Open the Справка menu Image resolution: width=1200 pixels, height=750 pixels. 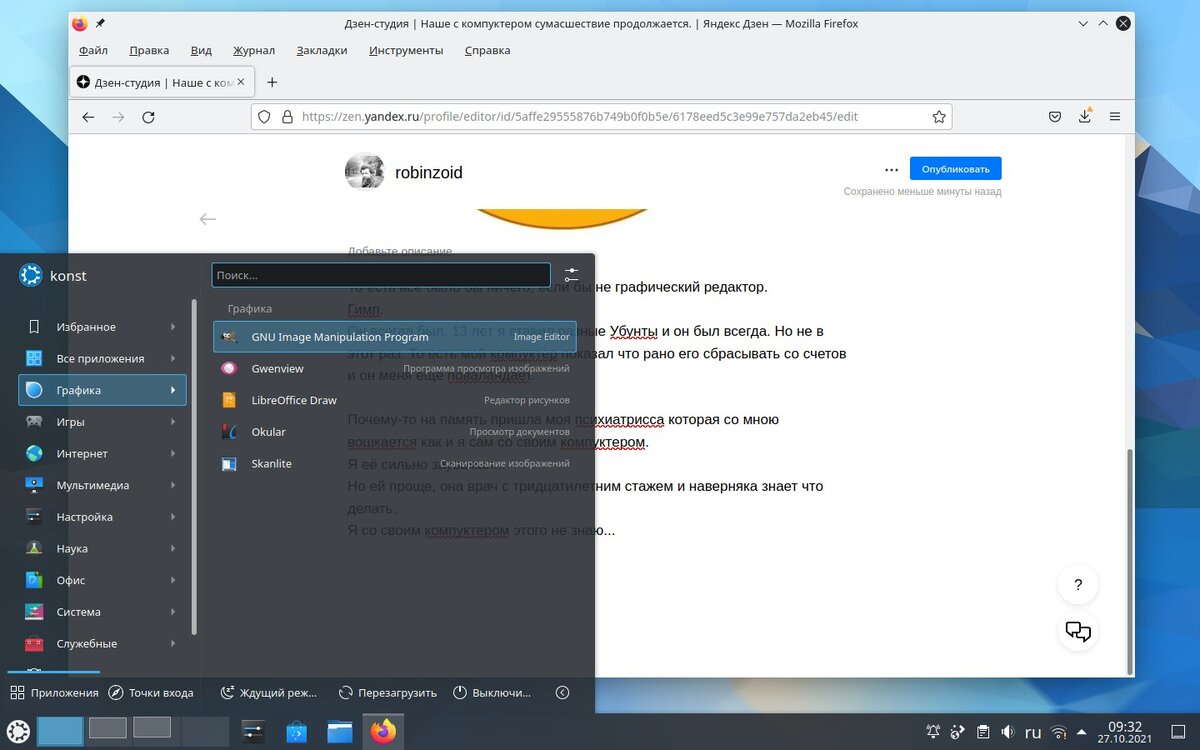pyautogui.click(x=487, y=50)
